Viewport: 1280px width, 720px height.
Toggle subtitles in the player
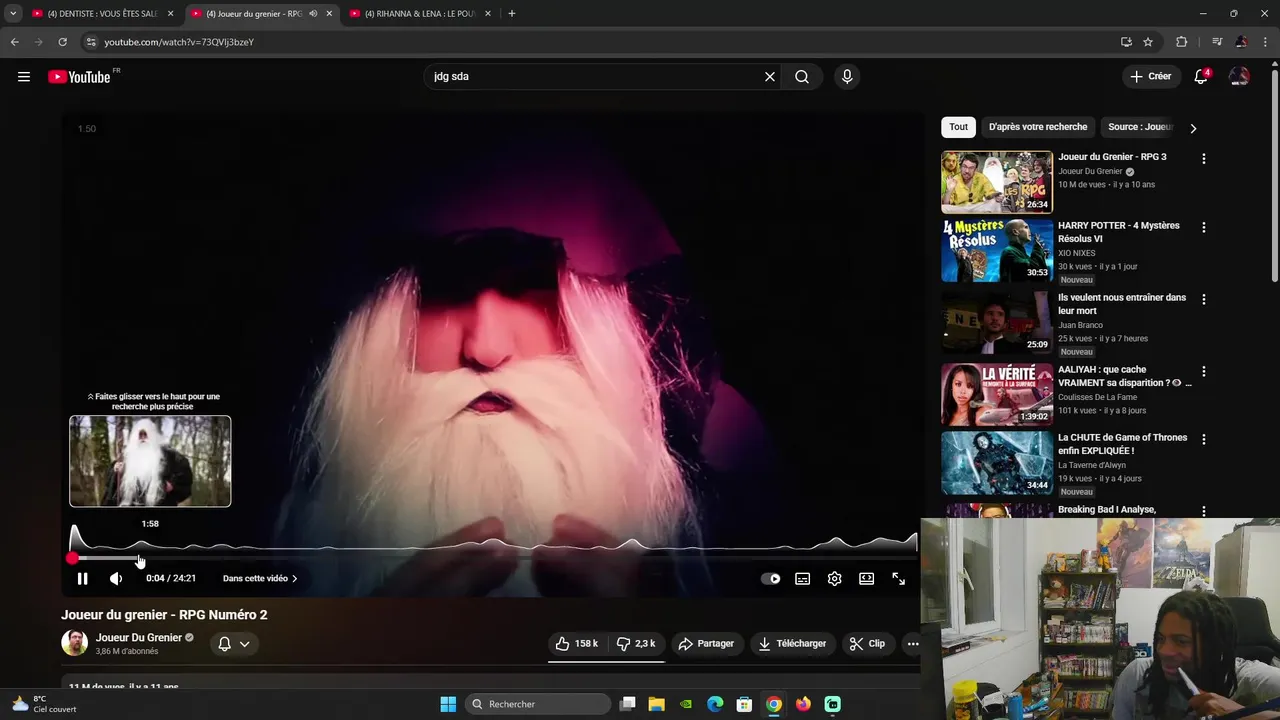click(x=802, y=578)
